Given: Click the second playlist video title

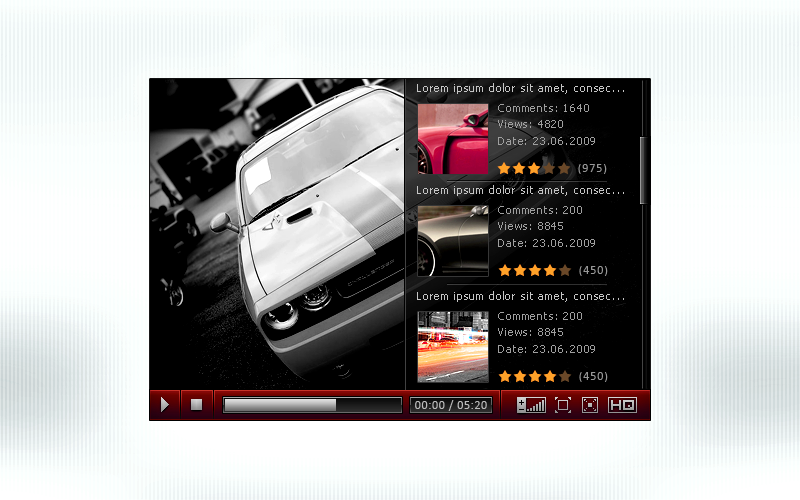Looking at the screenshot, I should 520,190.
